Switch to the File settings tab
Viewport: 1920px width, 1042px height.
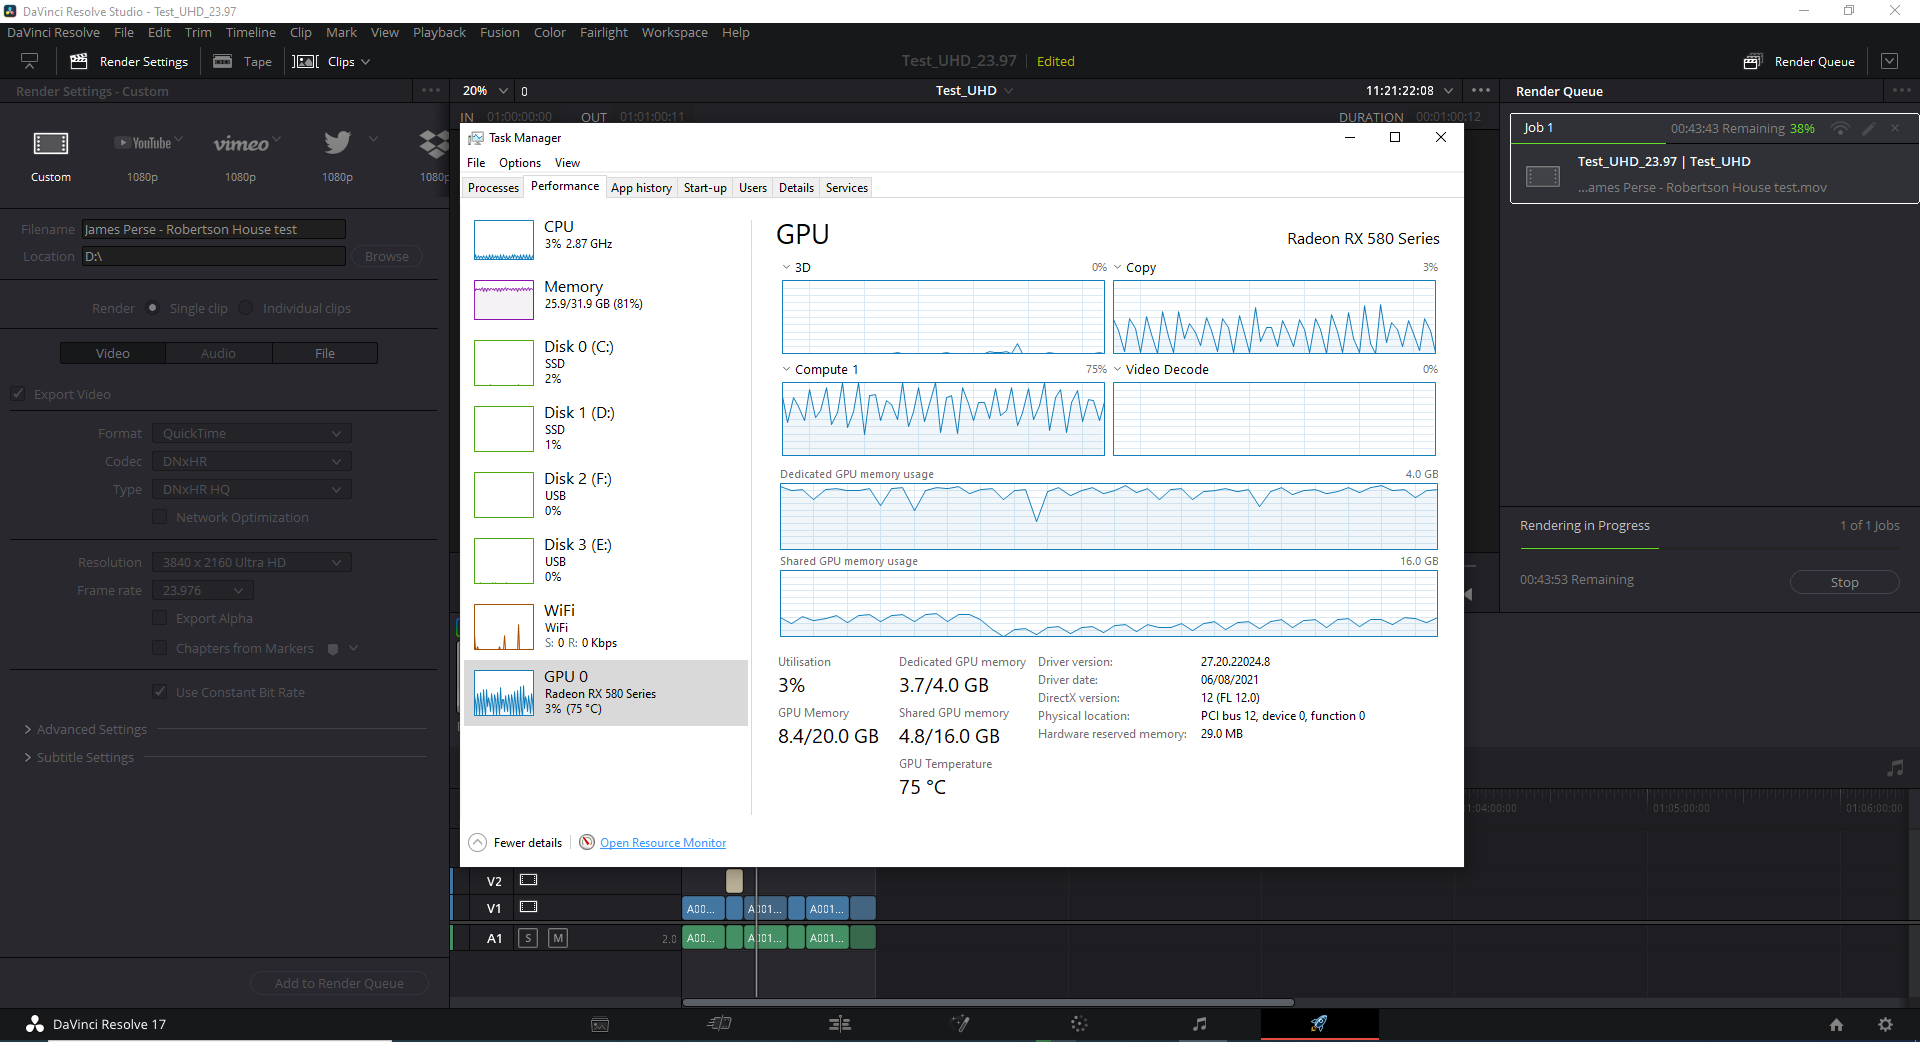pyautogui.click(x=325, y=353)
